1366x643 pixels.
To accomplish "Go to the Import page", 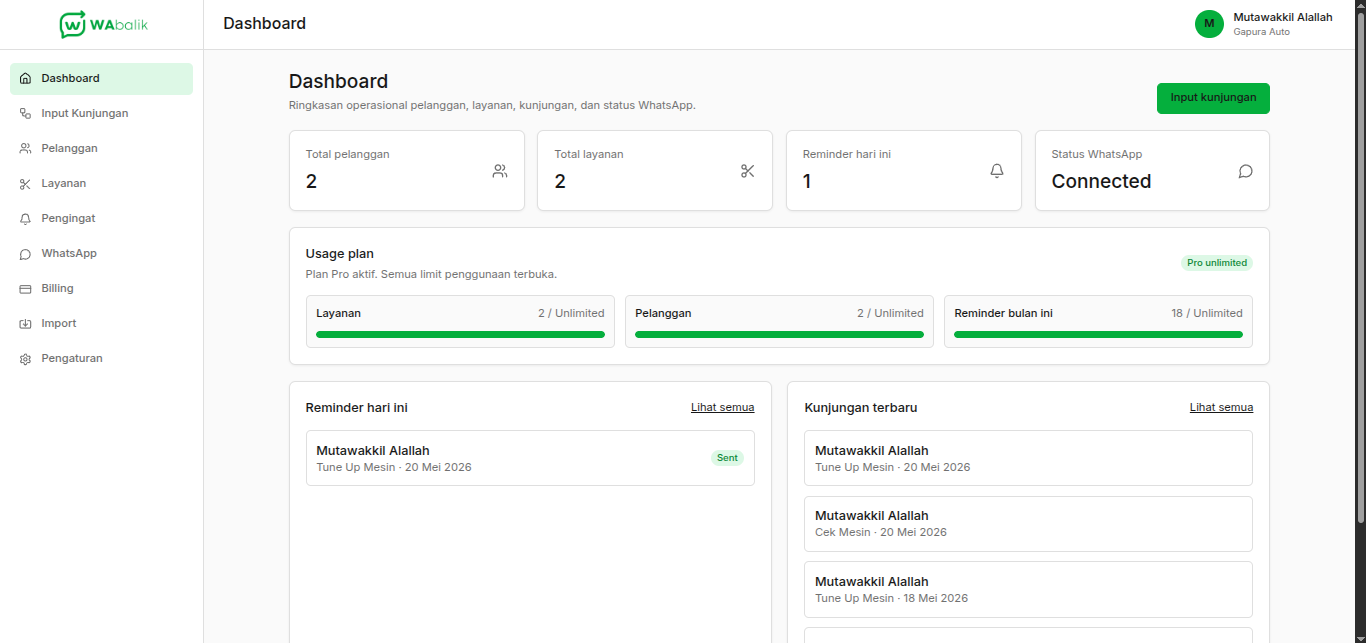I will click(x=101, y=324).
